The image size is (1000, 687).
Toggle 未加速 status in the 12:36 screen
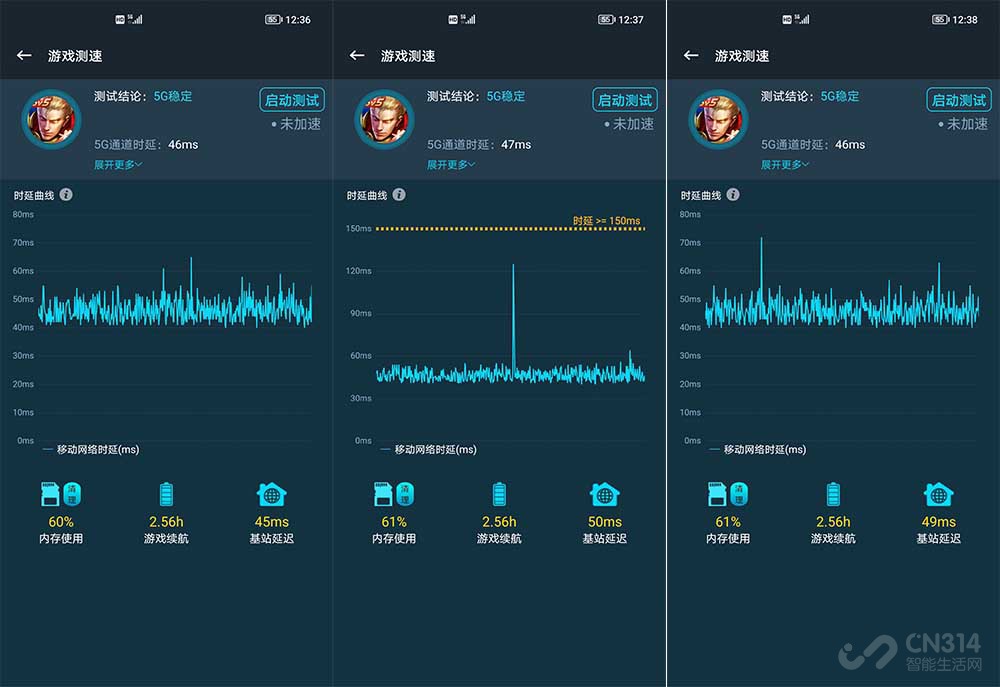click(295, 124)
